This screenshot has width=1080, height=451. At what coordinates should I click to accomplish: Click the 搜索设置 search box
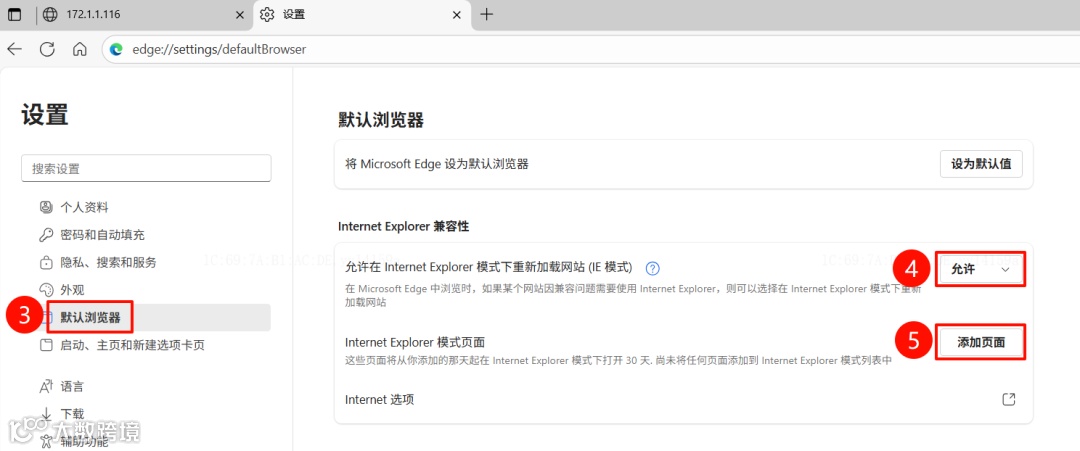tap(146, 168)
